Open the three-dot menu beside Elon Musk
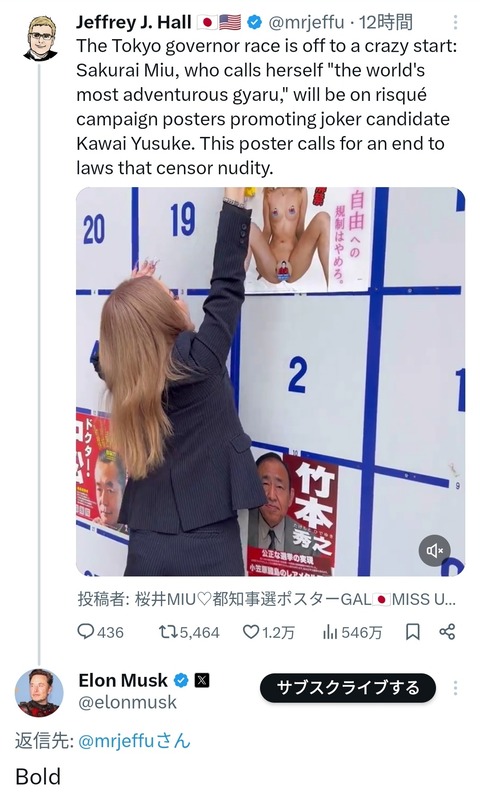The image size is (480, 800). 455,688
